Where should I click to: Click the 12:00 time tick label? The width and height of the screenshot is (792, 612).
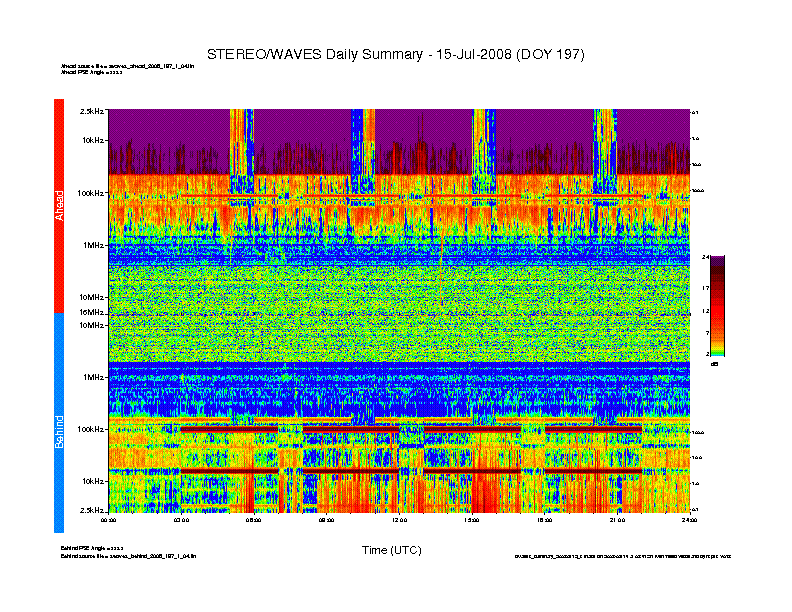pos(399,520)
